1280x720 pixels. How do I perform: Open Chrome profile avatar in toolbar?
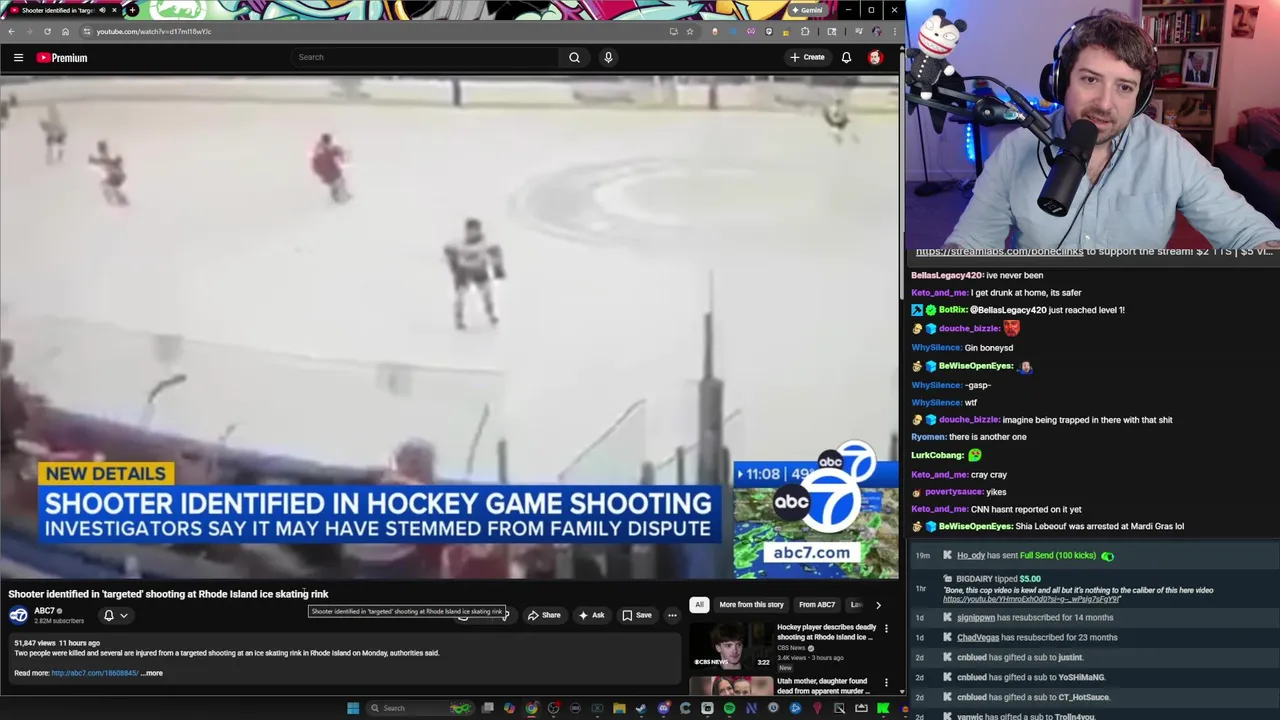click(876, 31)
